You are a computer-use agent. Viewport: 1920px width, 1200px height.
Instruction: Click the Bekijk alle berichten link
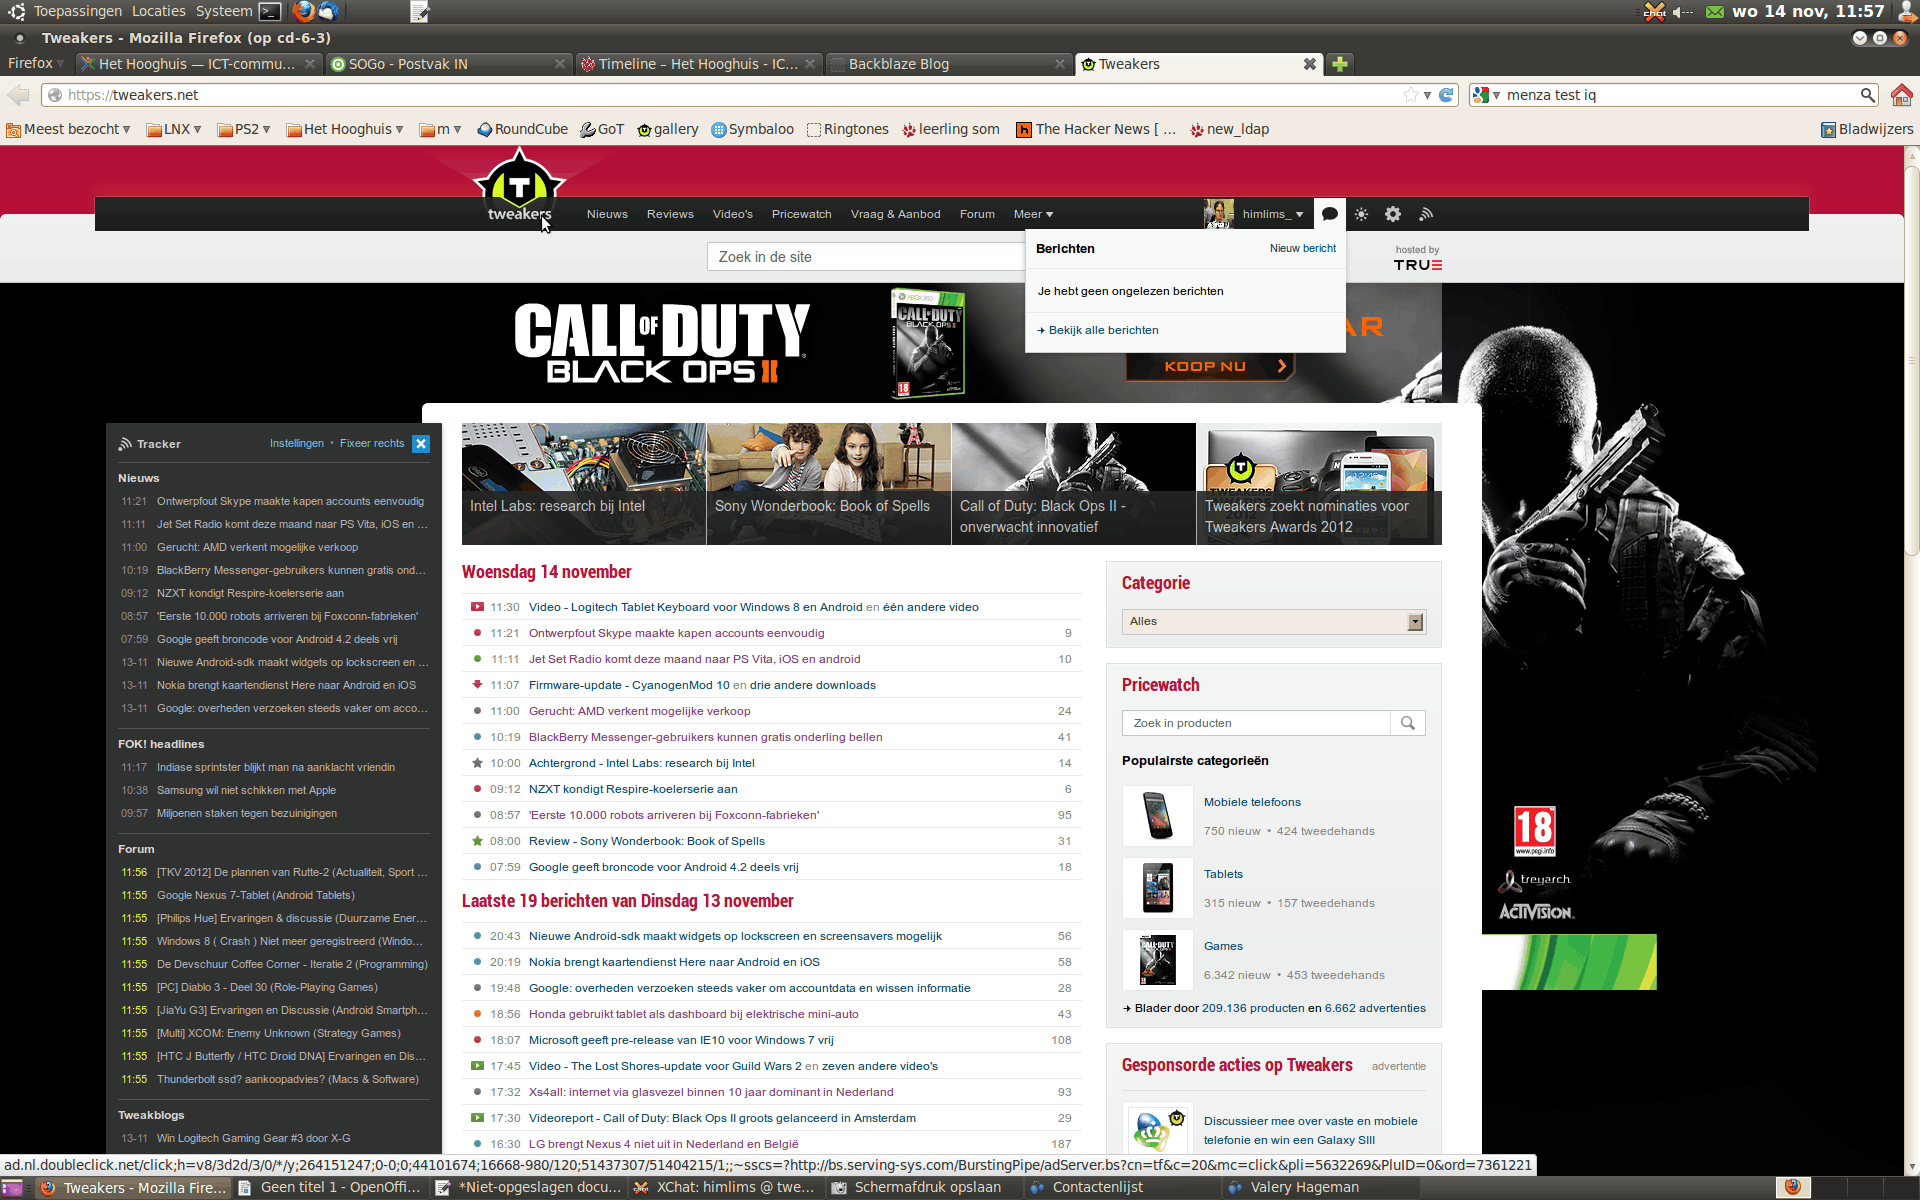(1103, 330)
